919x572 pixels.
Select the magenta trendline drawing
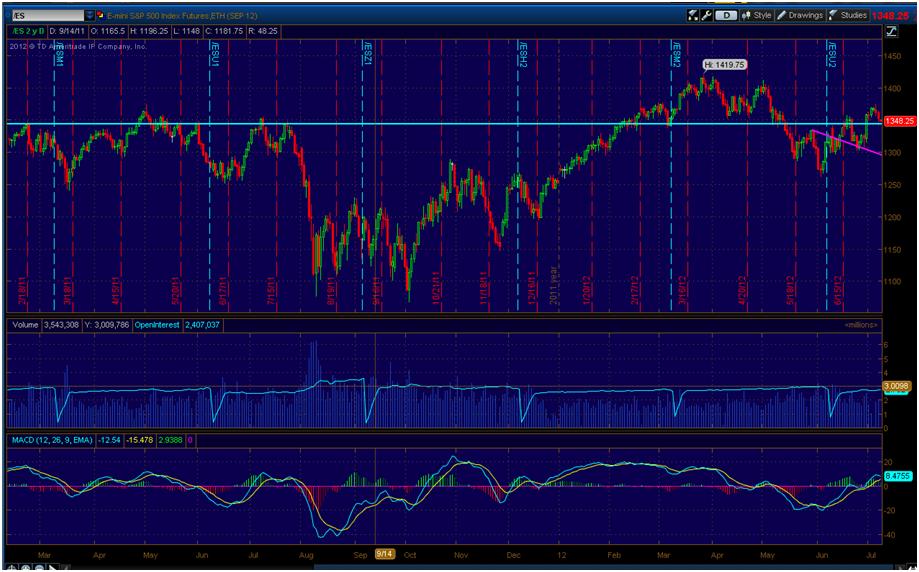click(846, 142)
